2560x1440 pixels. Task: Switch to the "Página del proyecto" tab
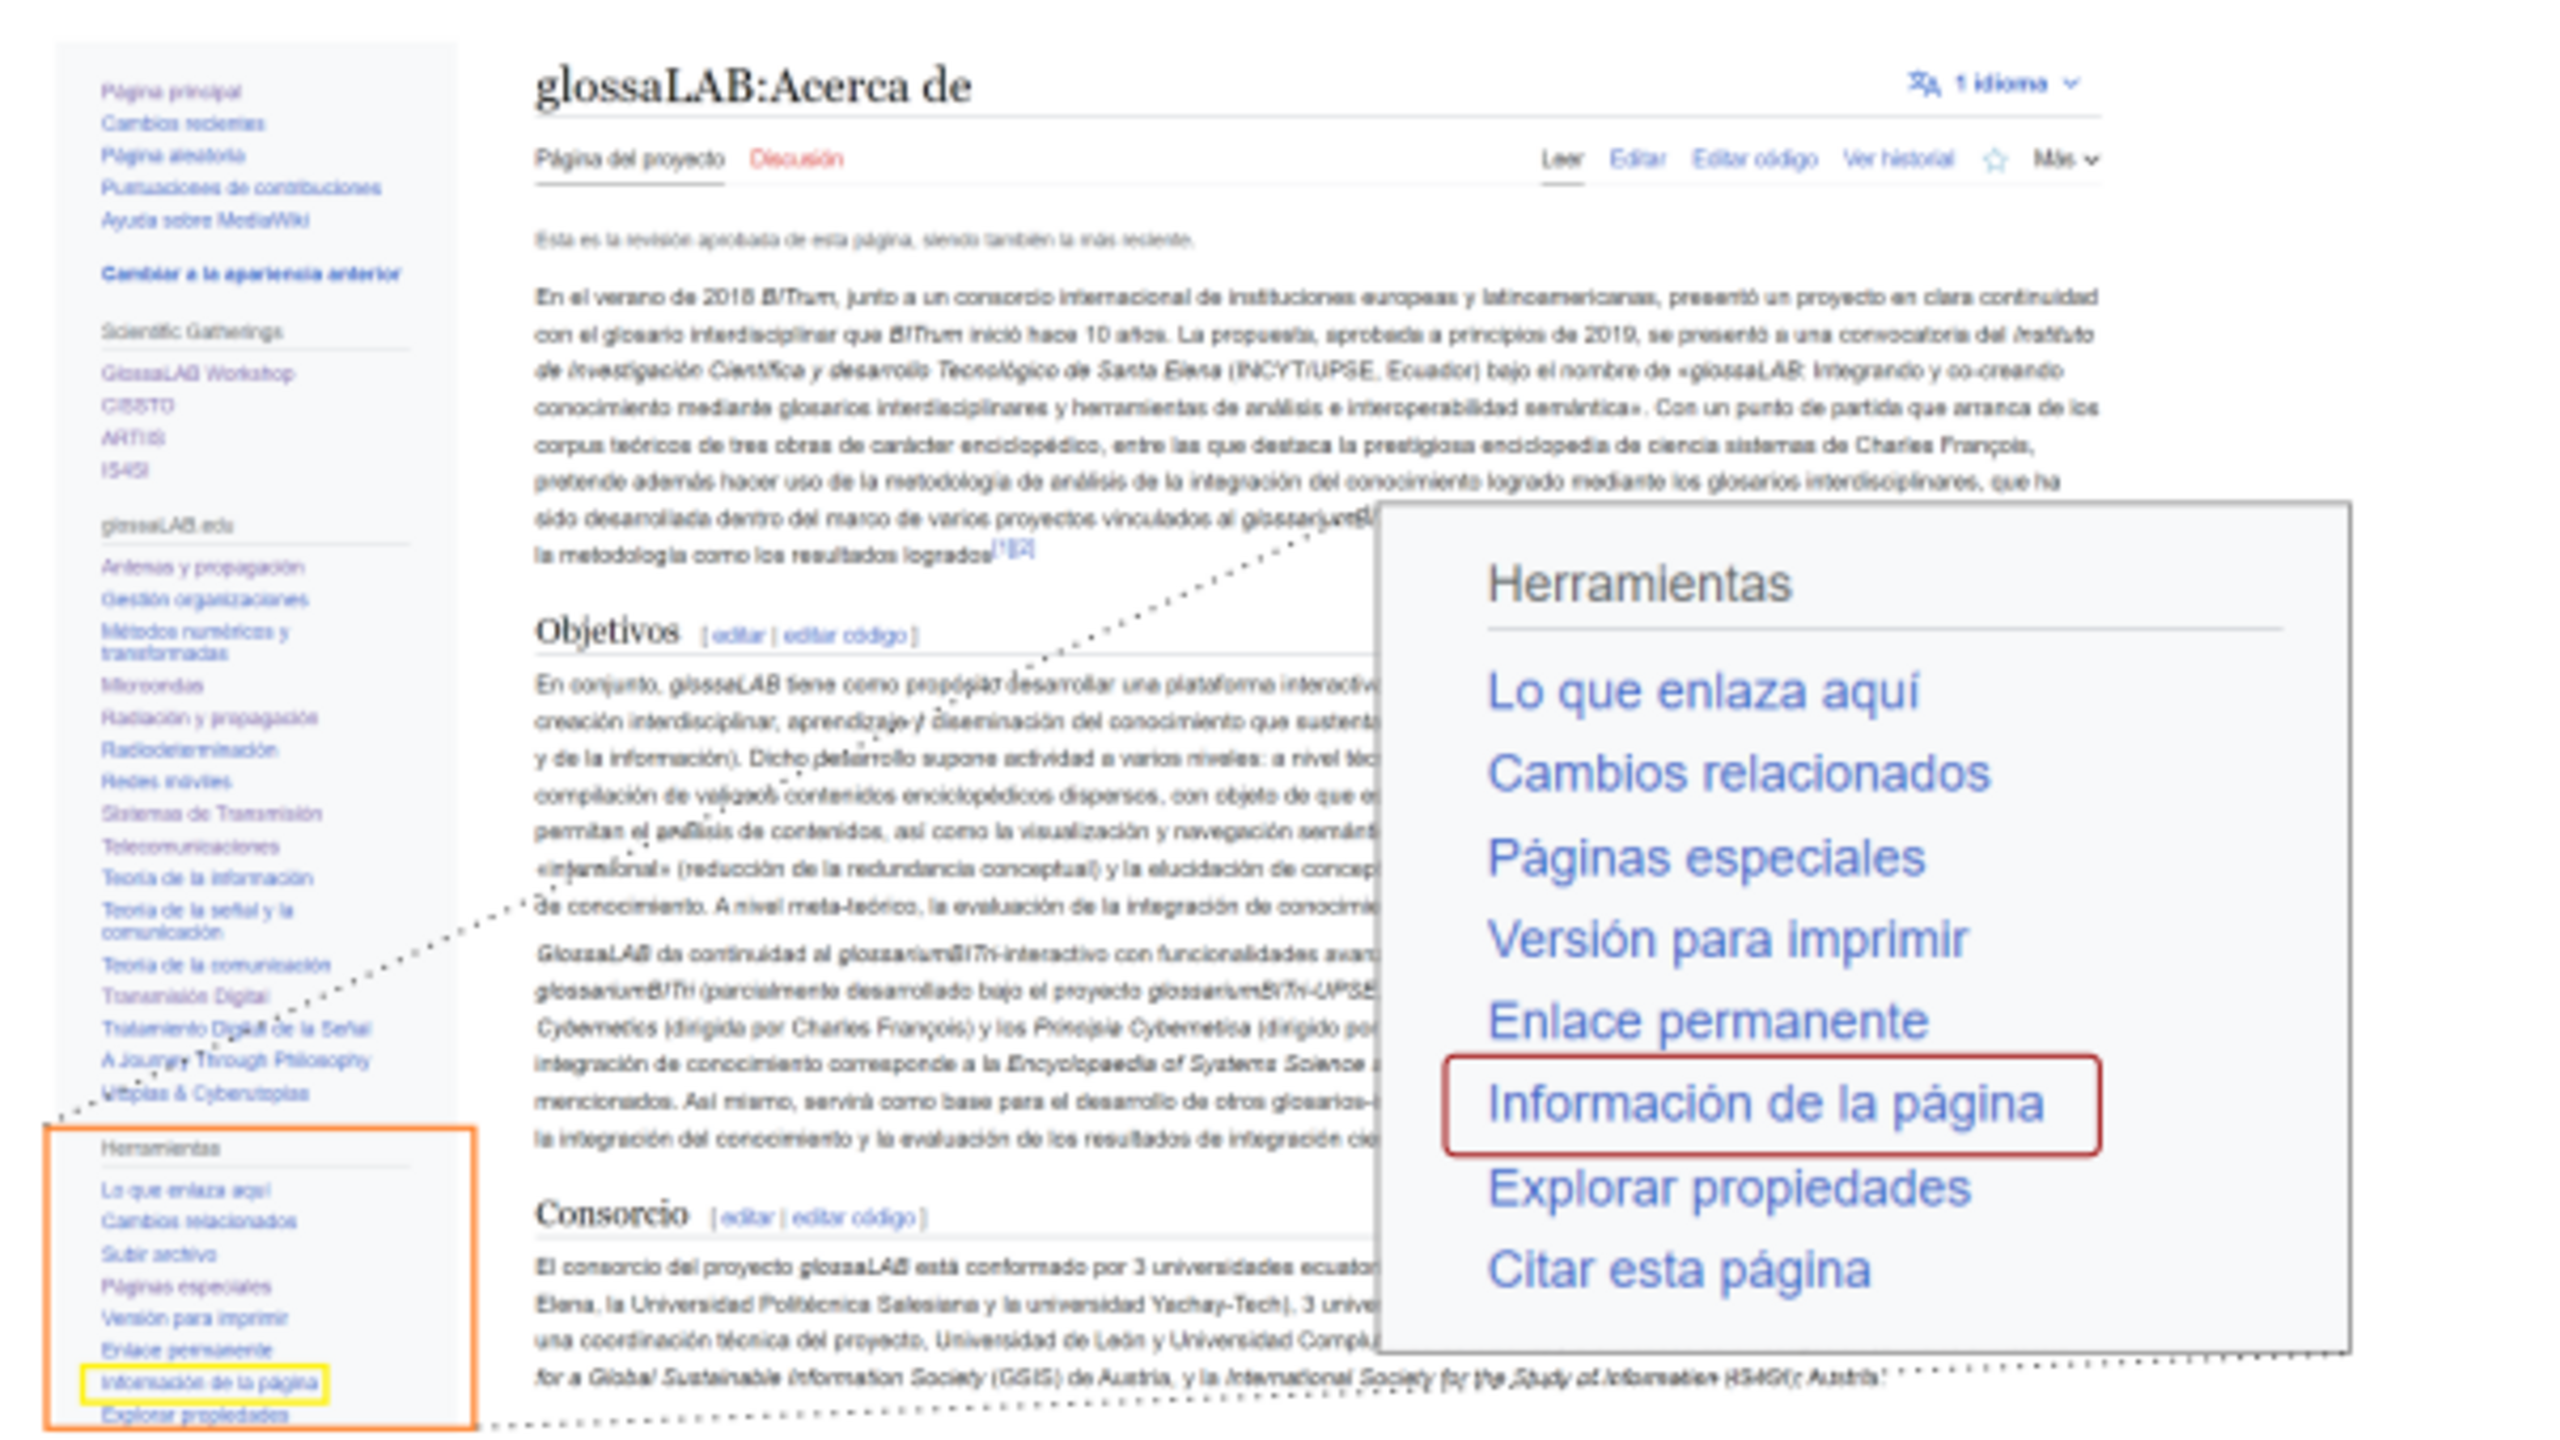tap(629, 159)
